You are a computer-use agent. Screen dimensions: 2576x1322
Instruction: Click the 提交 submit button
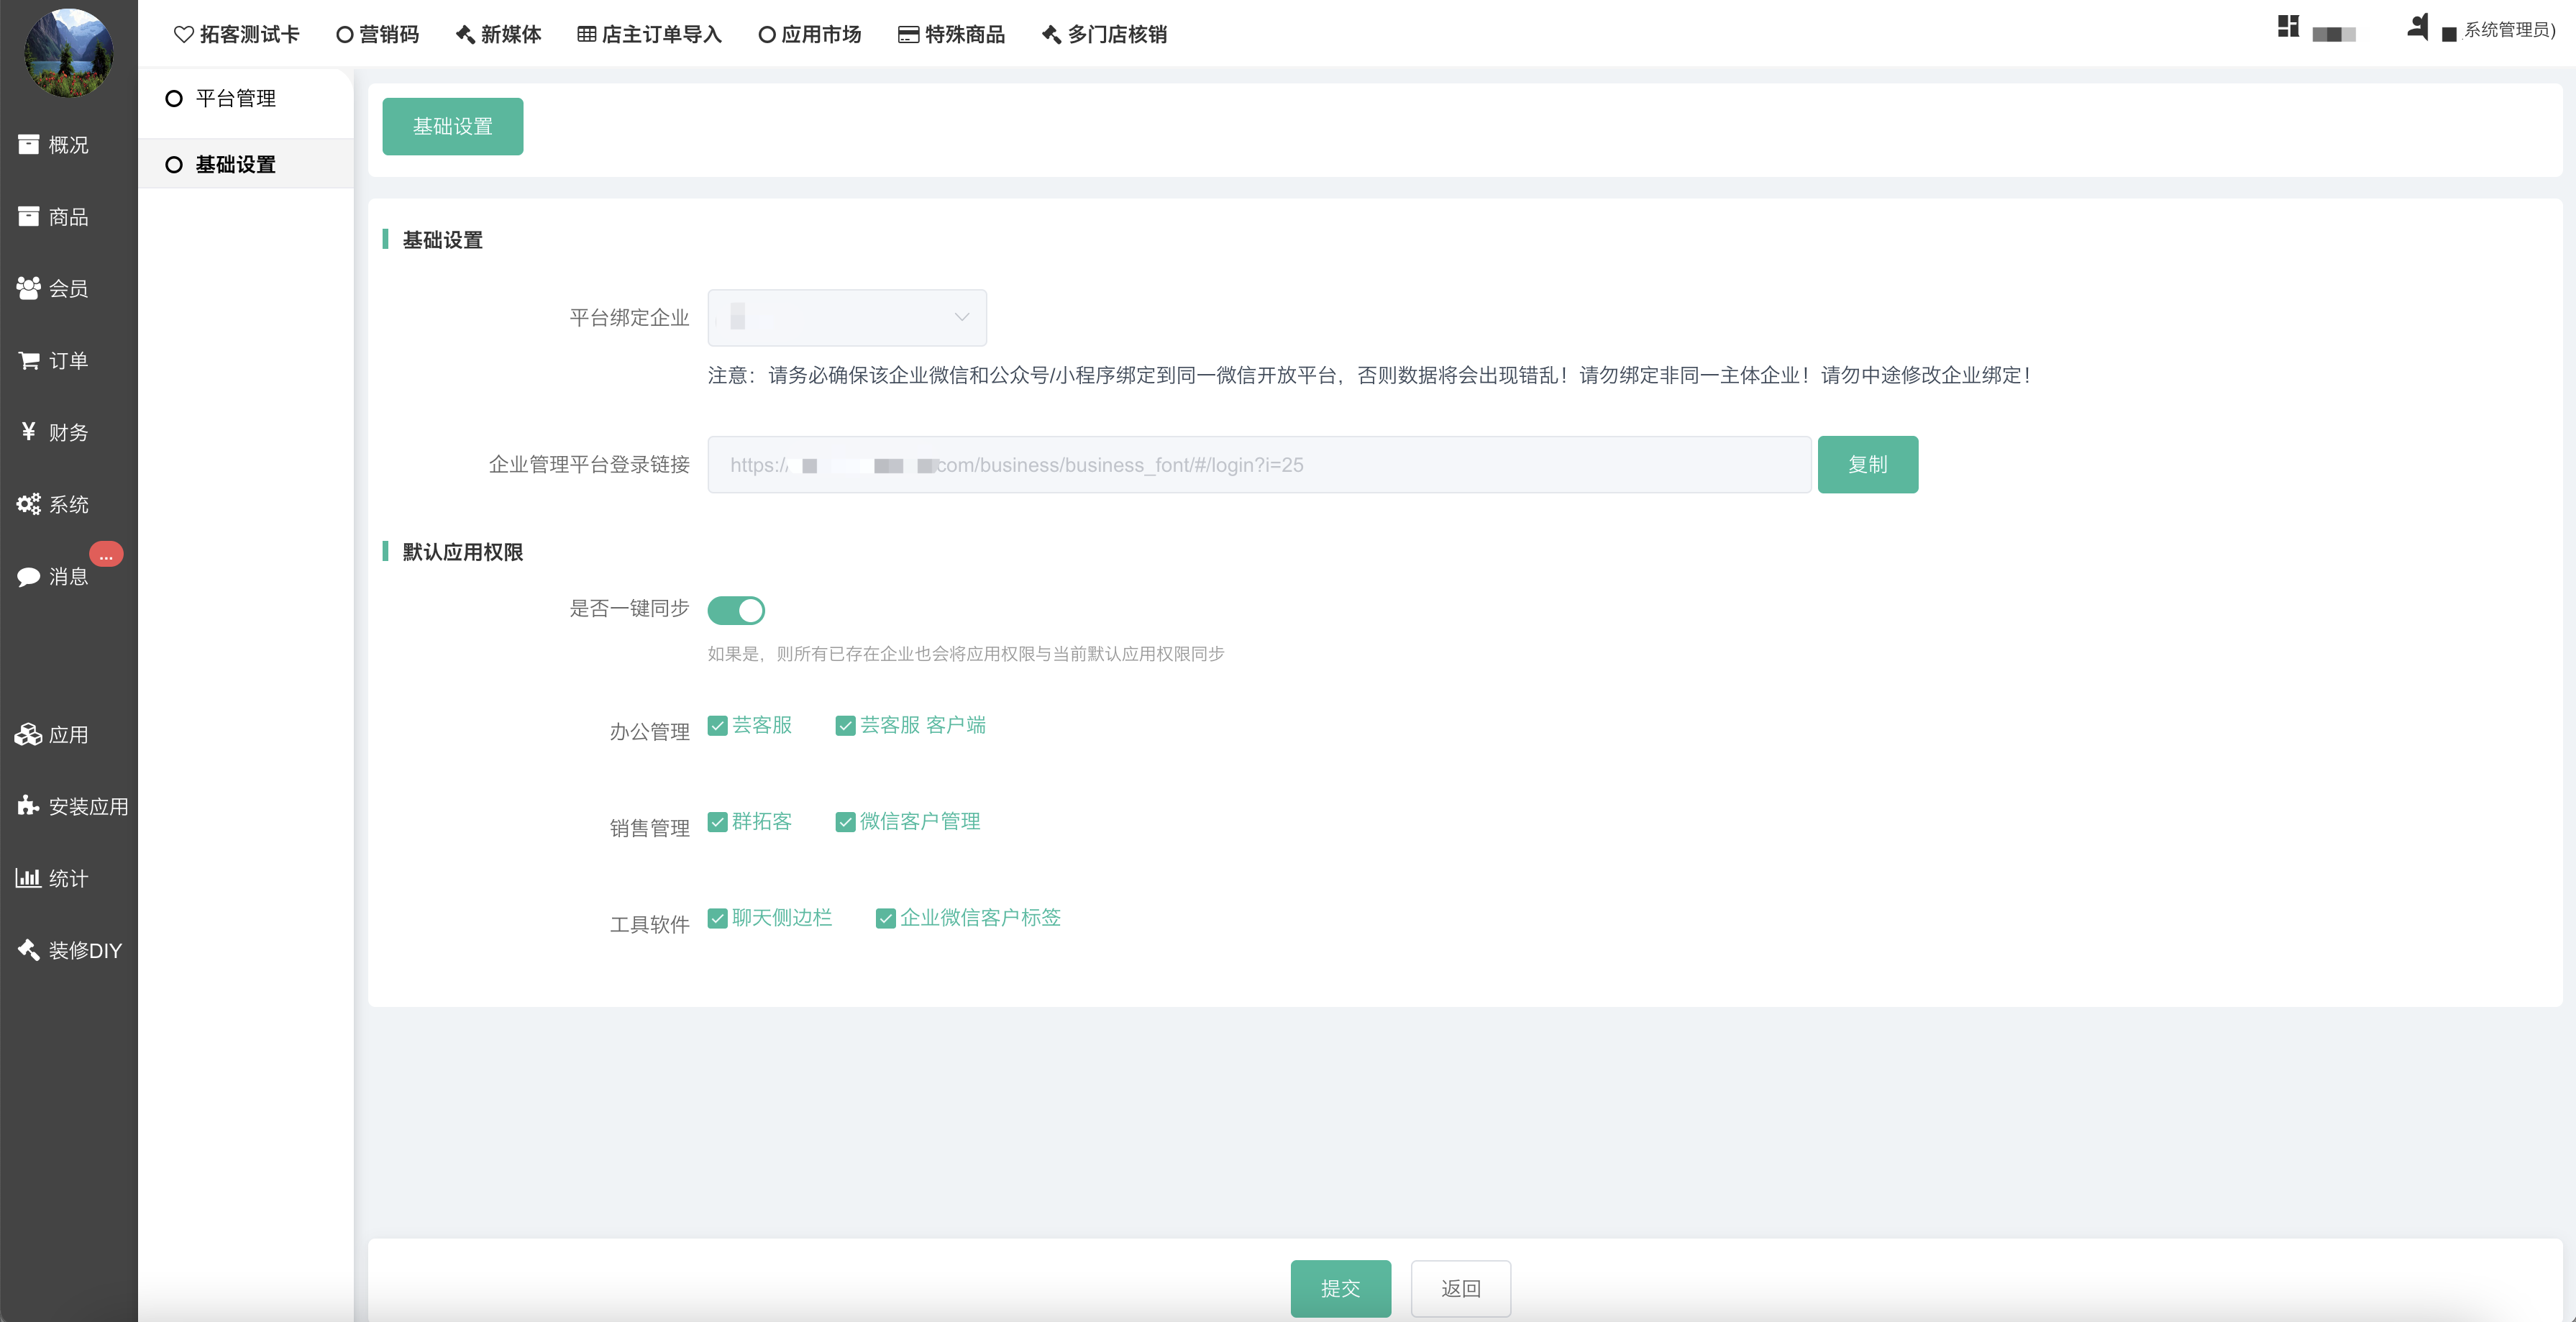click(1340, 1288)
